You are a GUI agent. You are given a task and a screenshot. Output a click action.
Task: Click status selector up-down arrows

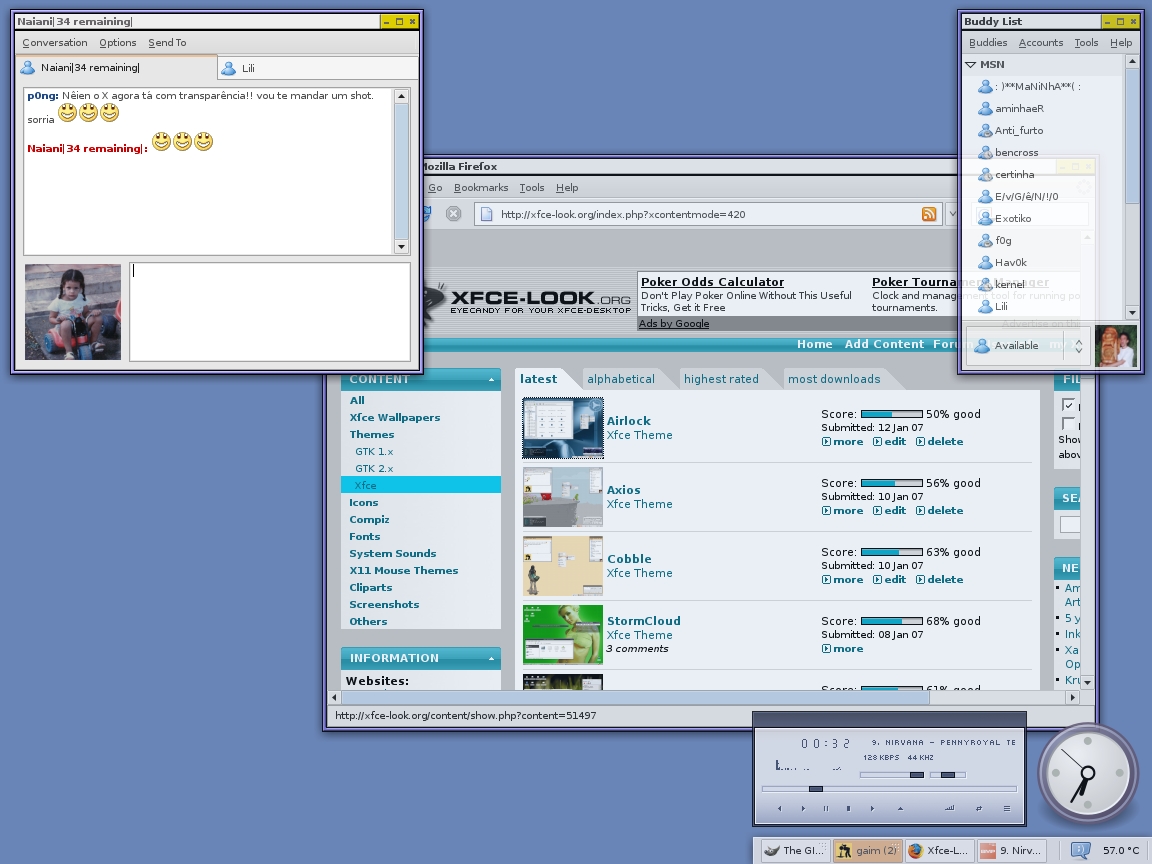pyautogui.click(x=1079, y=345)
